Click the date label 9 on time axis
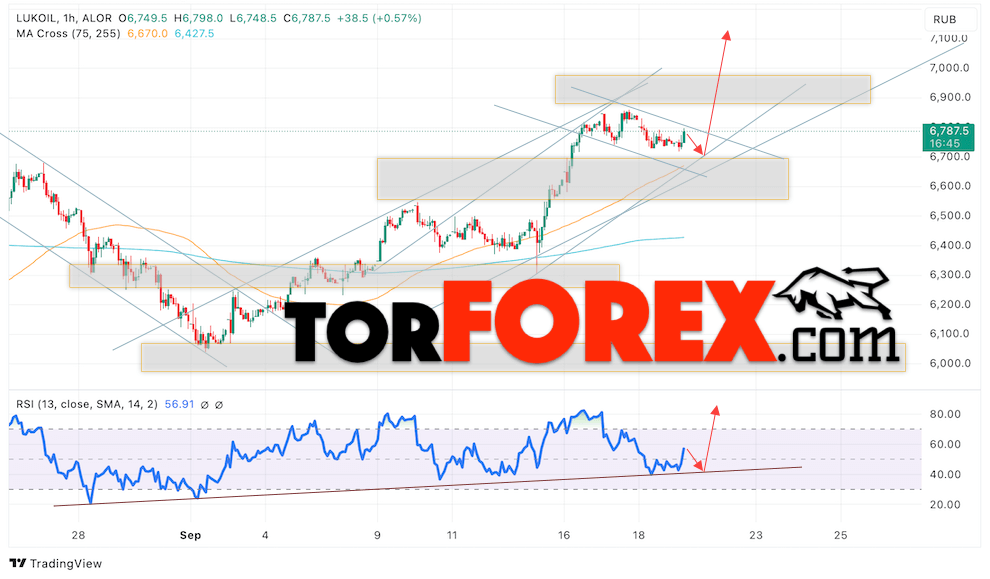 pyautogui.click(x=377, y=535)
